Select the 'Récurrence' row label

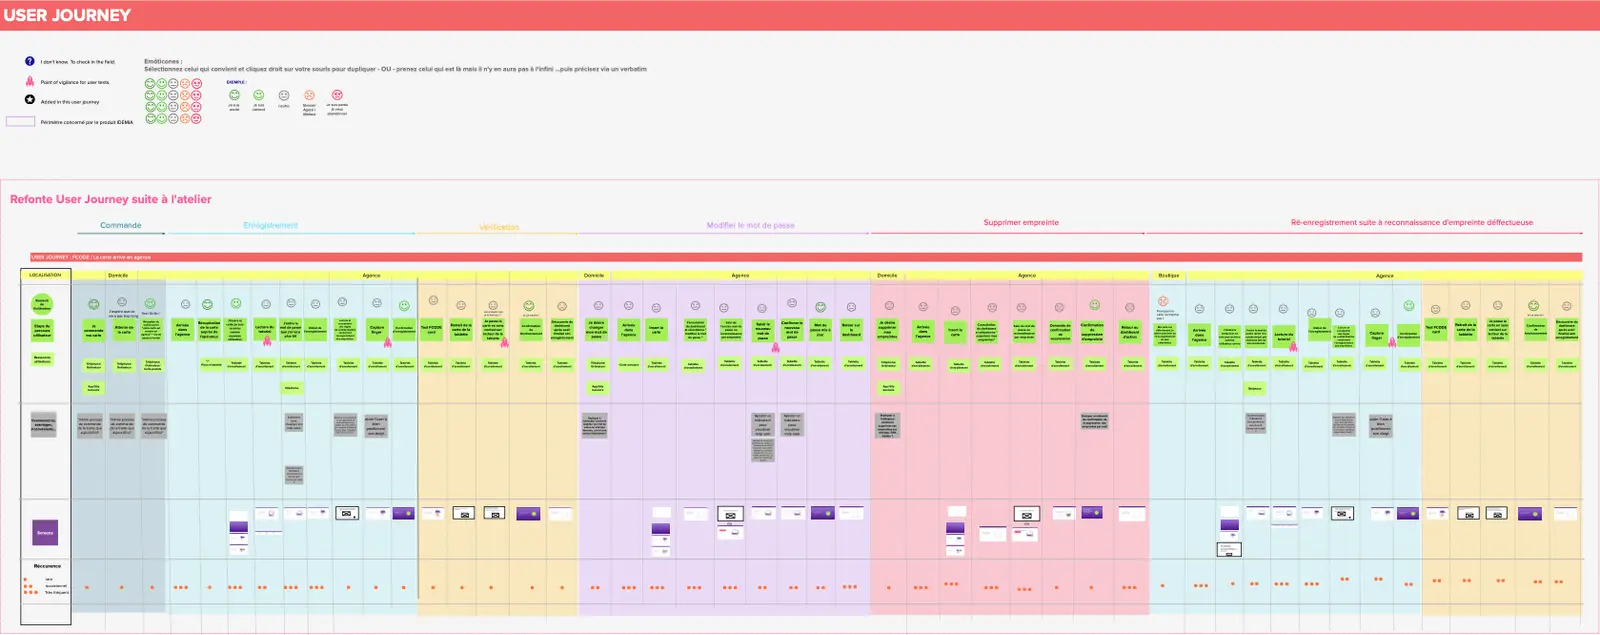47,566
